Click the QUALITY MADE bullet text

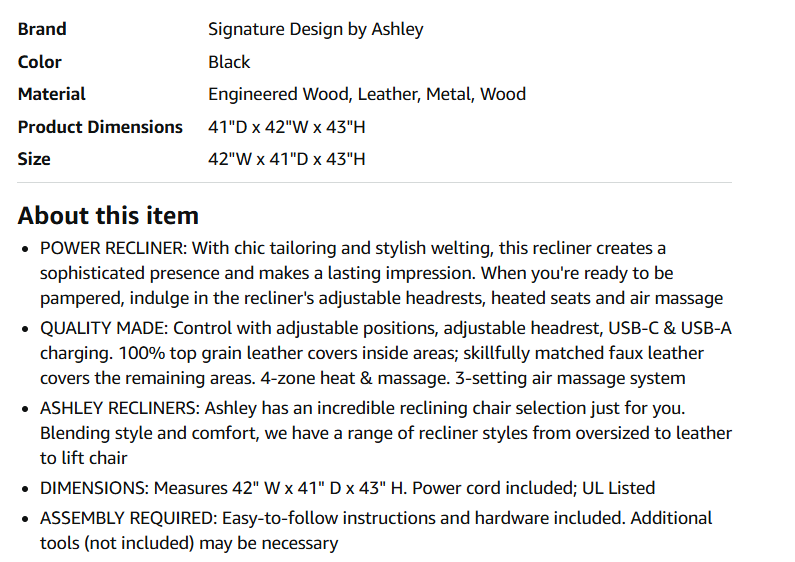[x=386, y=353]
